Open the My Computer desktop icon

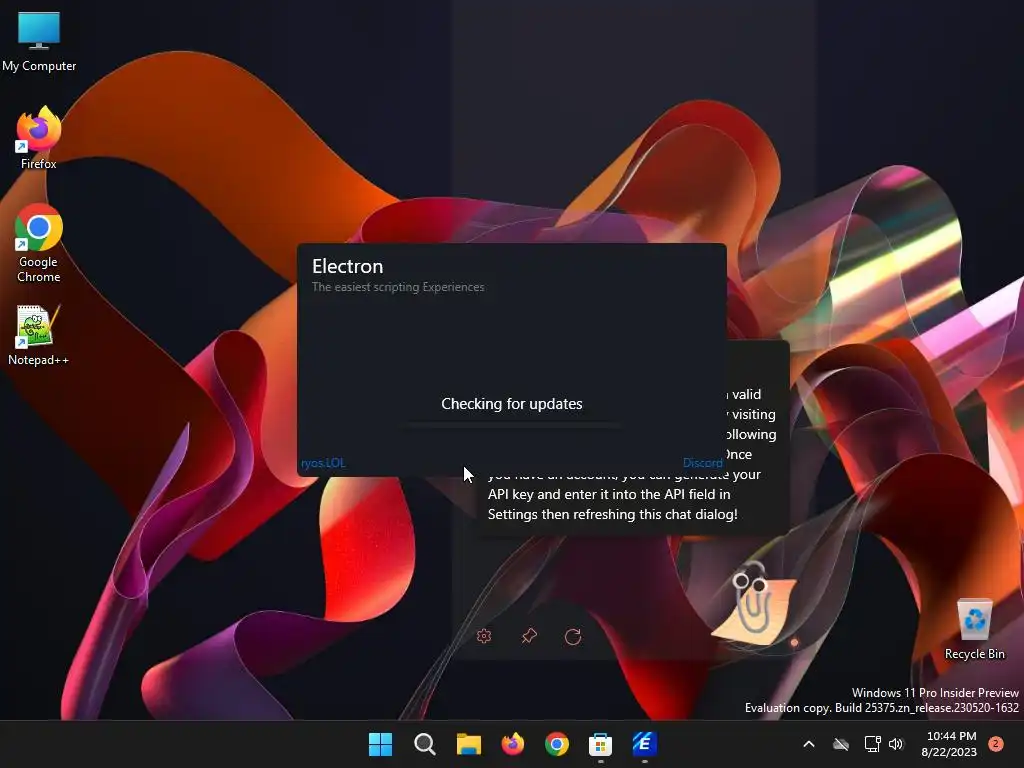click(39, 40)
